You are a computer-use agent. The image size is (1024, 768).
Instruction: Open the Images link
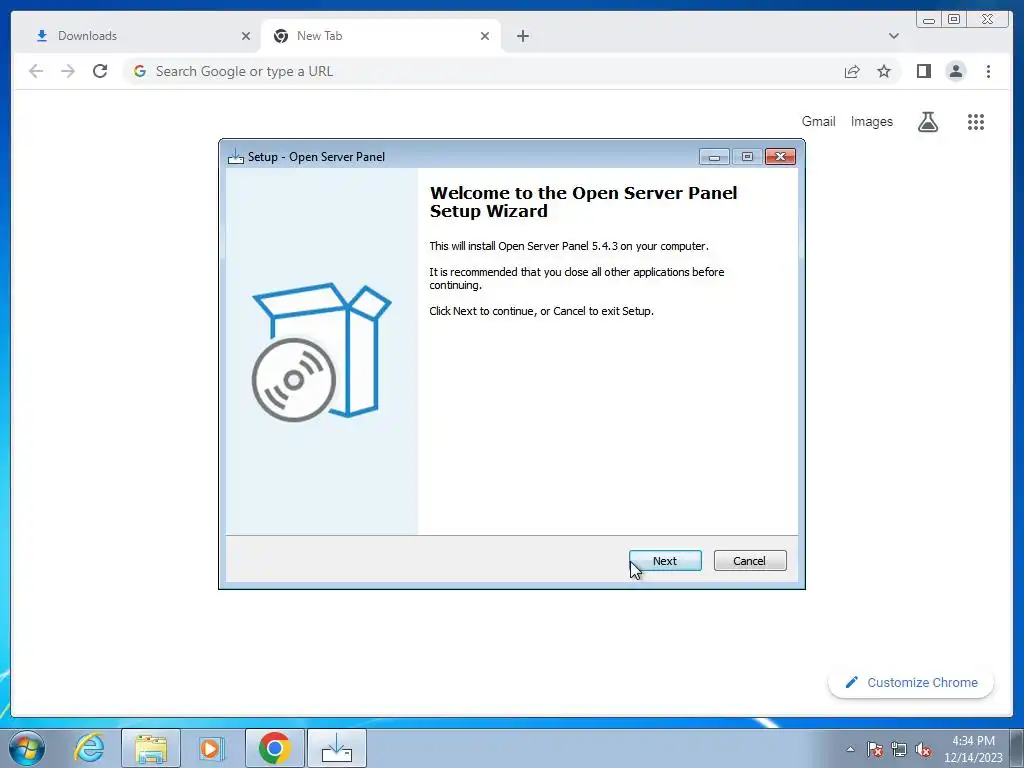[x=871, y=121]
